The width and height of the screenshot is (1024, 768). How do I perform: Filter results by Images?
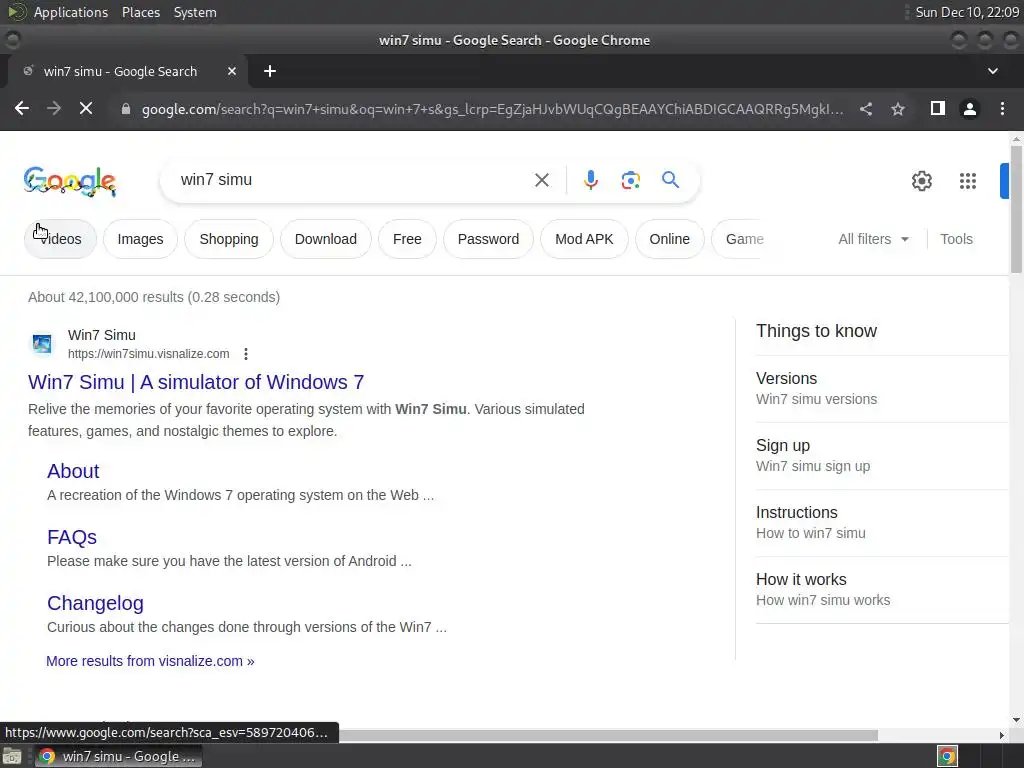(x=140, y=239)
